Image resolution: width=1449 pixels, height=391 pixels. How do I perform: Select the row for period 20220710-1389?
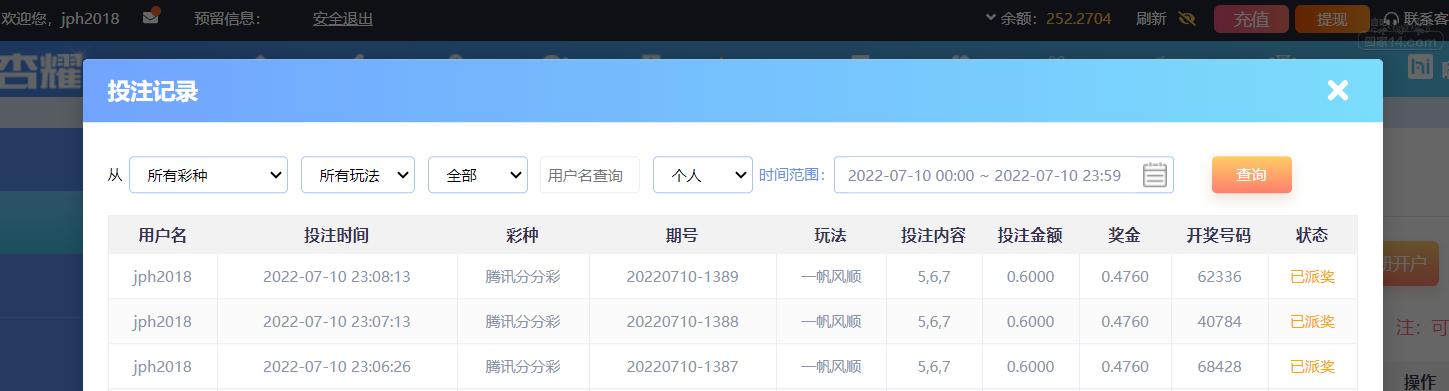732,277
